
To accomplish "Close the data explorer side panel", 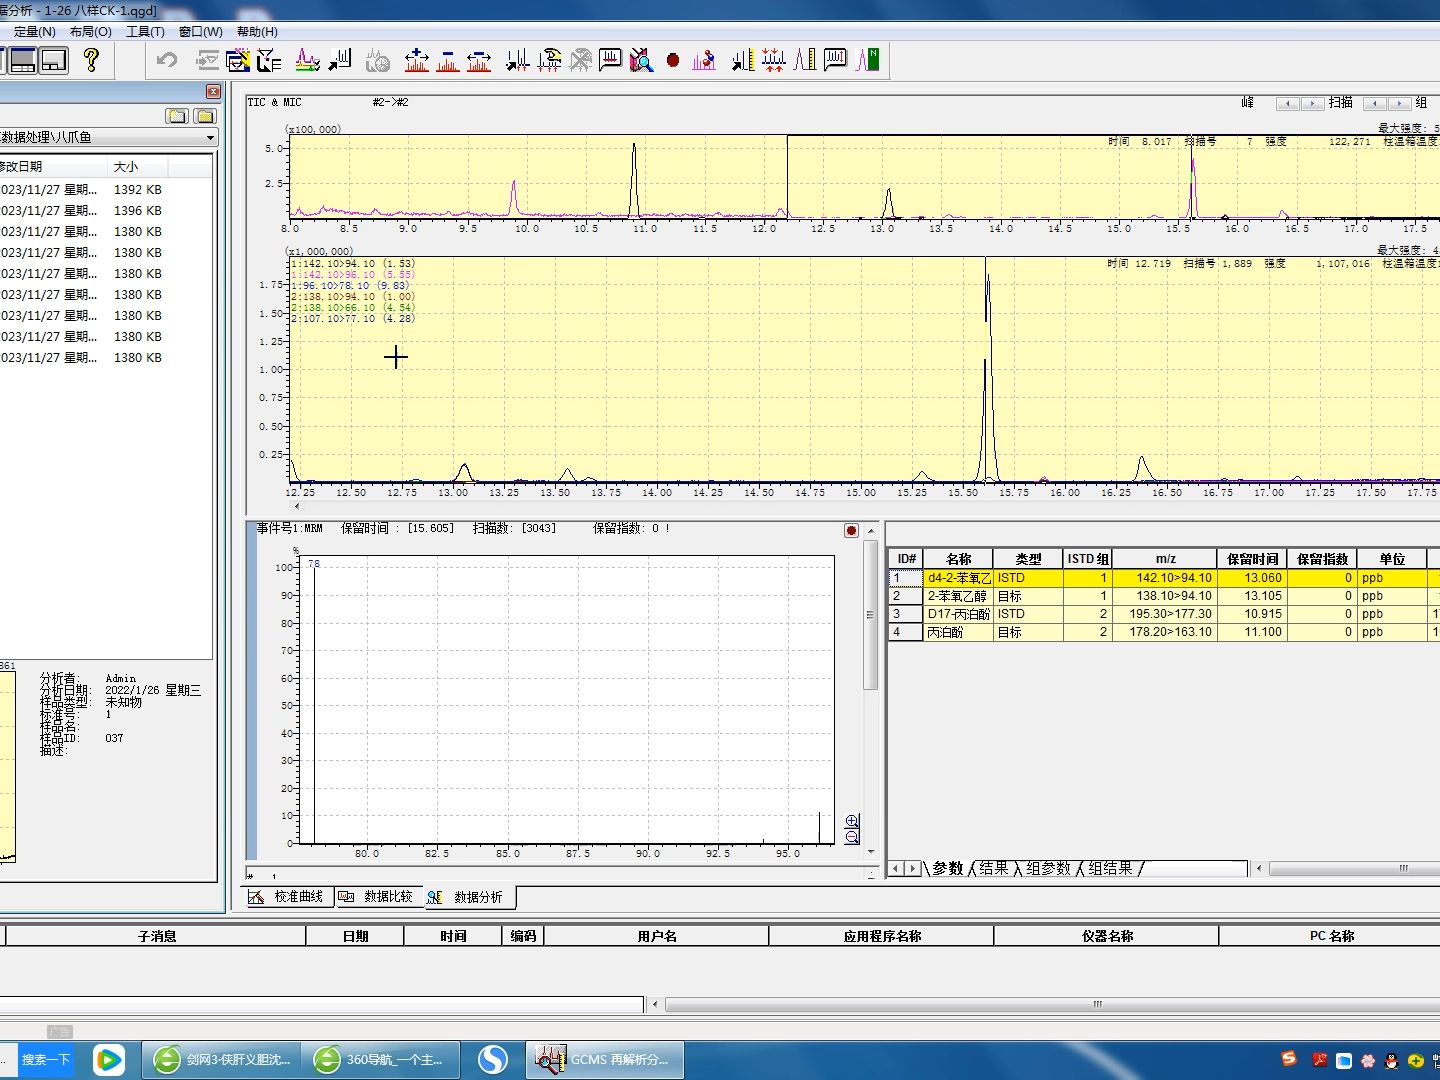I will [x=213, y=92].
